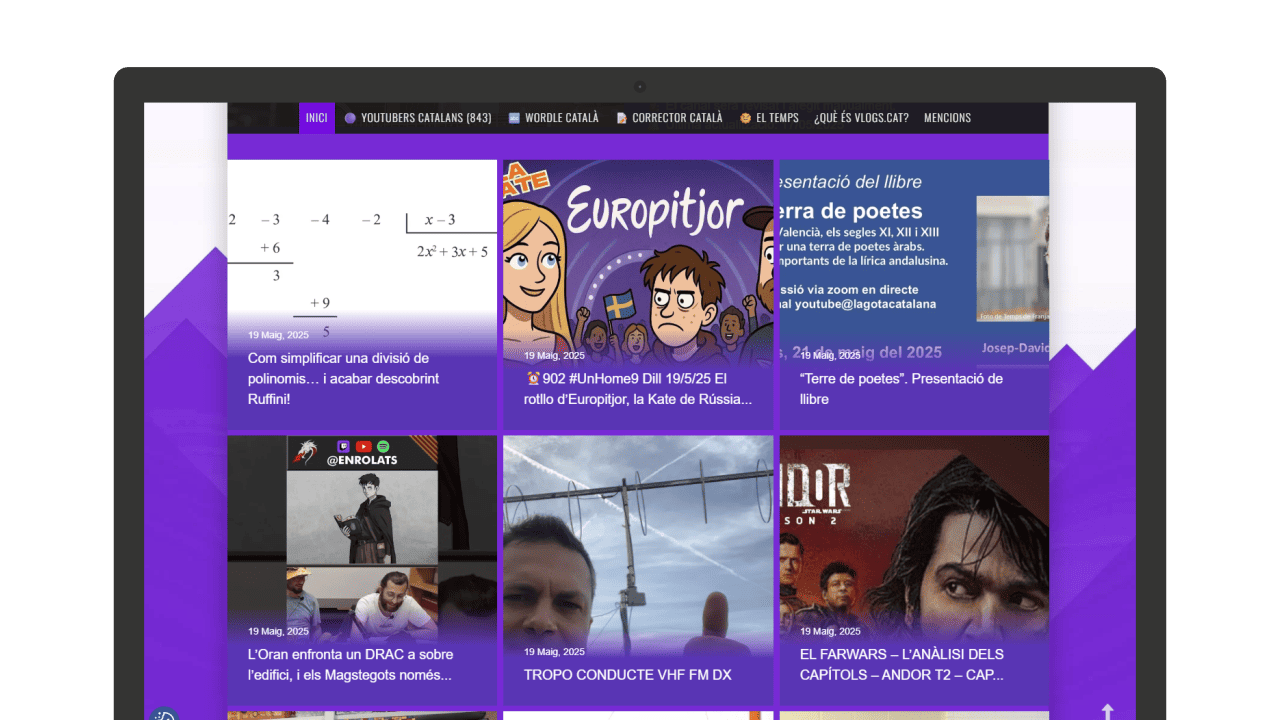This screenshot has width=1280, height=720.
Task: Click the date on the L'Oran DRAC post
Action: (x=278, y=631)
